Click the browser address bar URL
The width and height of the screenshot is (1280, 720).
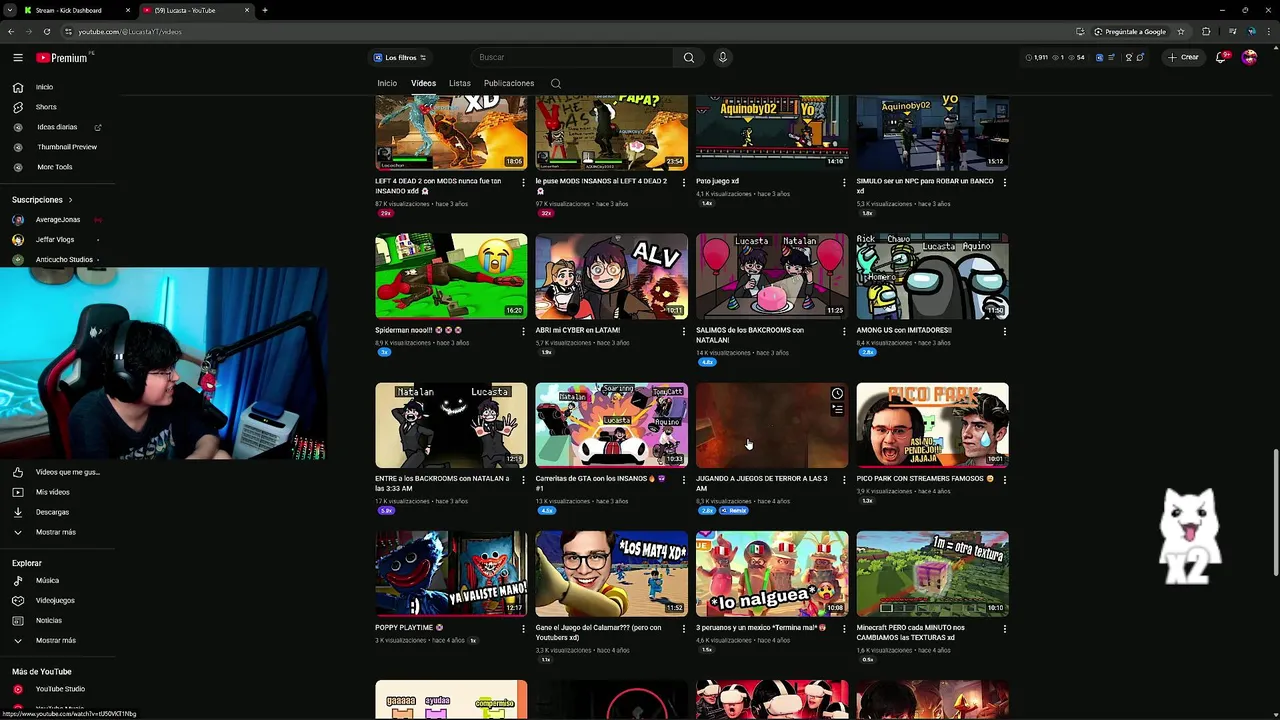tap(130, 31)
